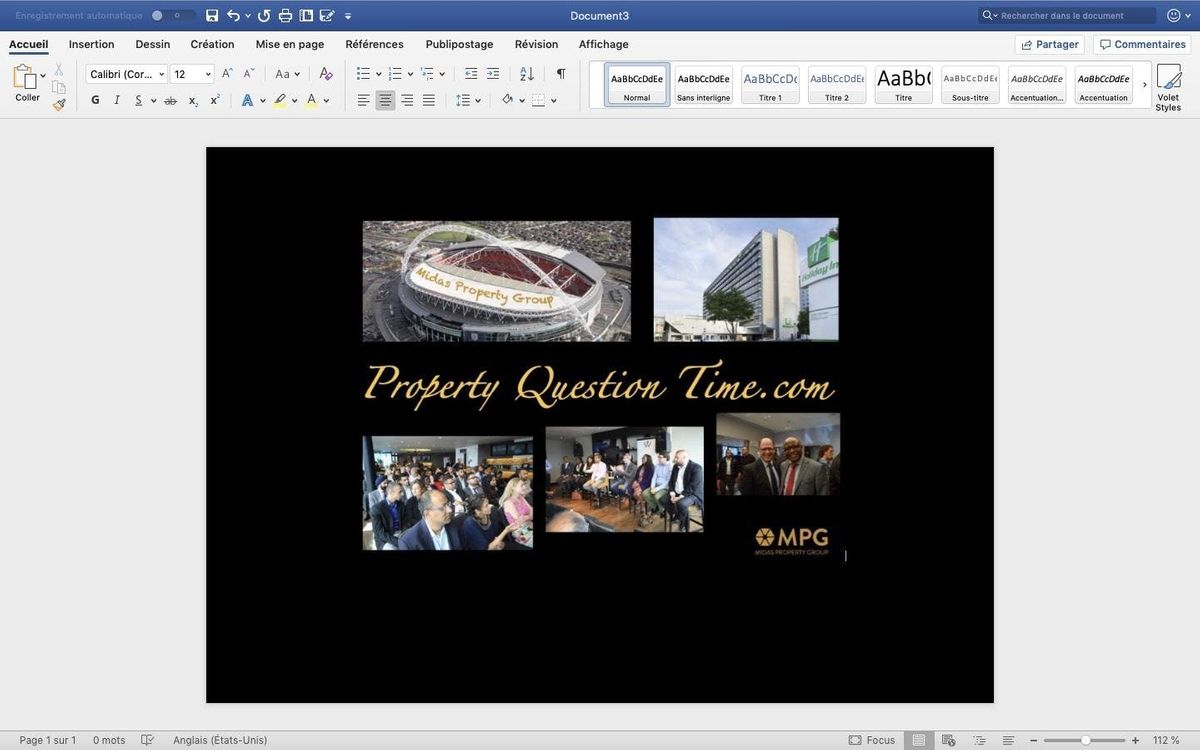Screen dimensions: 1200x750
Task: Apply the Titre 1 style
Action: (770, 85)
